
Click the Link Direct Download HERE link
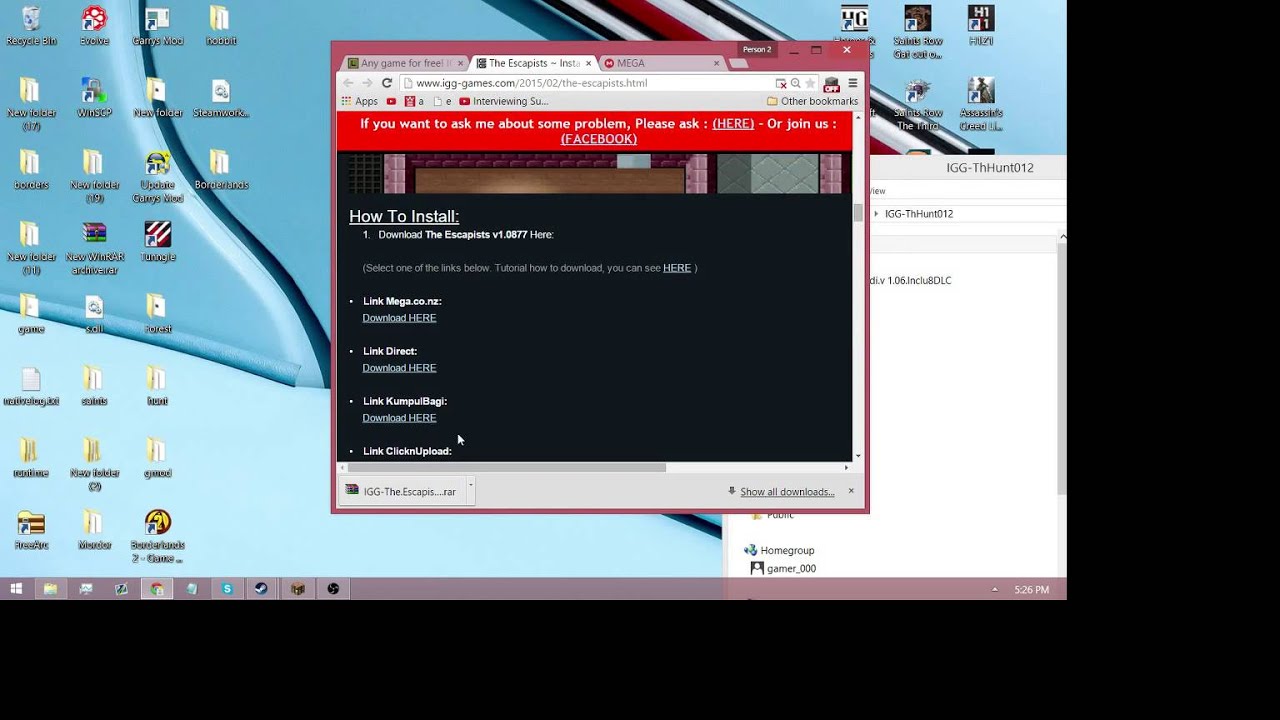point(399,368)
